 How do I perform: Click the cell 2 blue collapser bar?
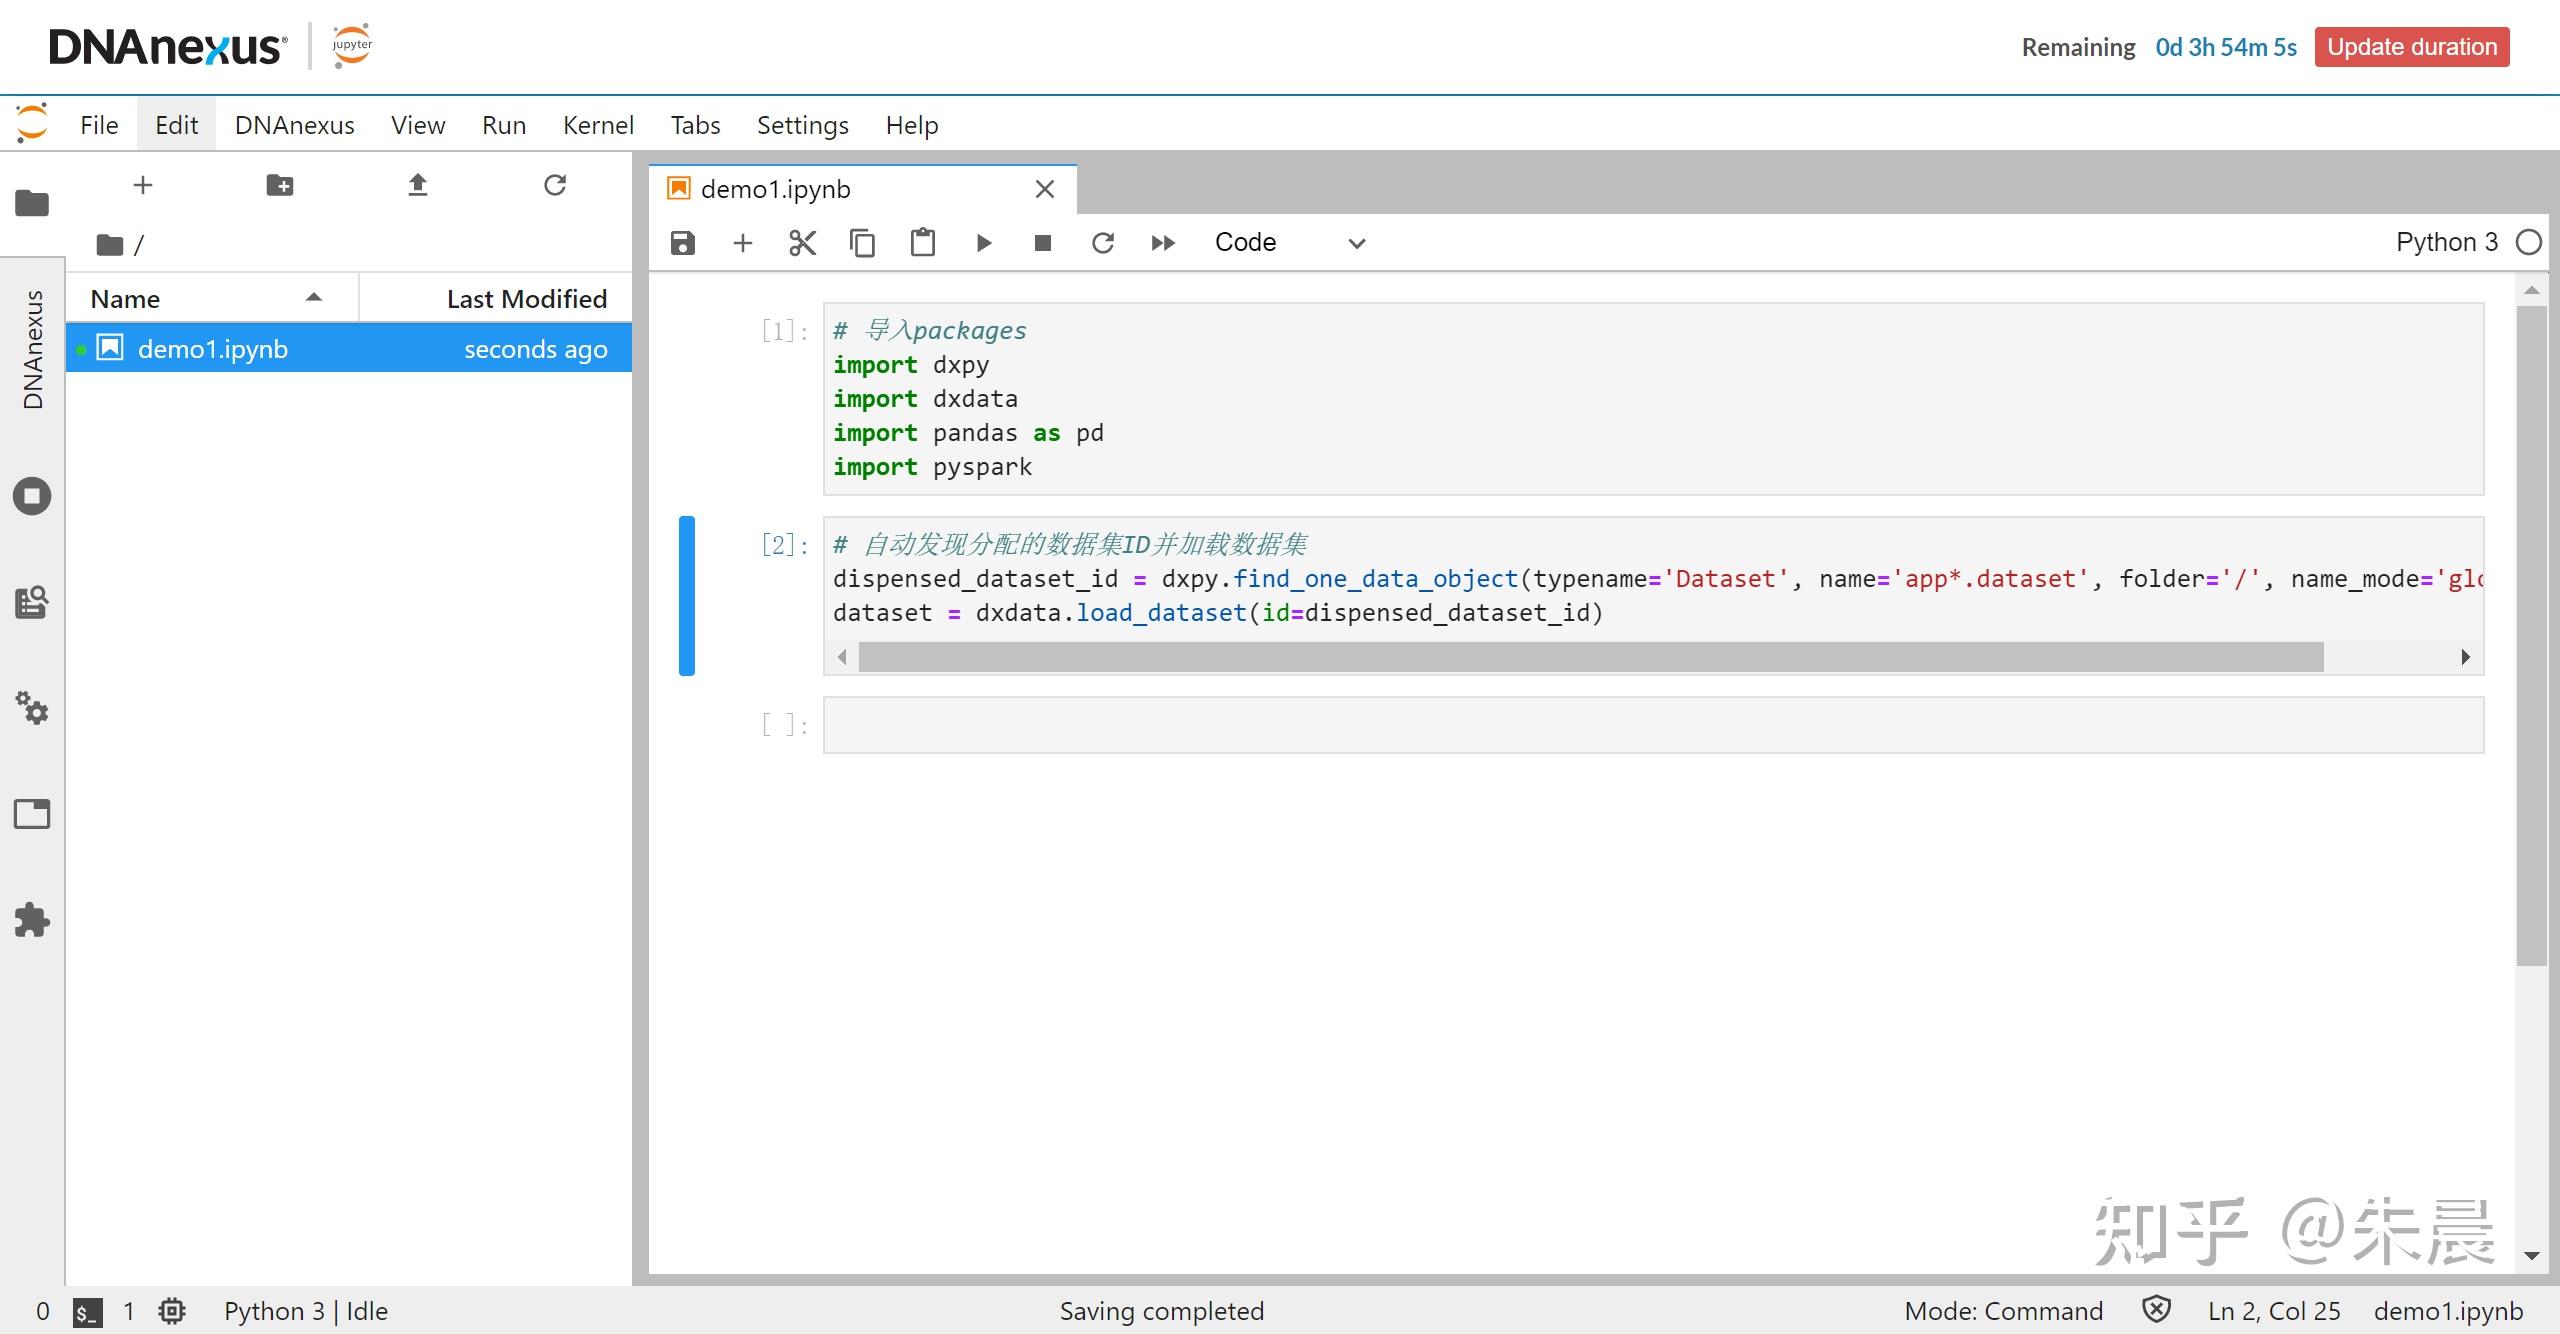(687, 596)
